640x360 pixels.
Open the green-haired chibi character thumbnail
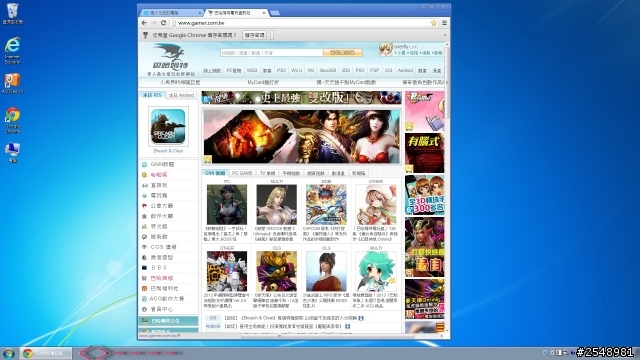click(x=376, y=271)
